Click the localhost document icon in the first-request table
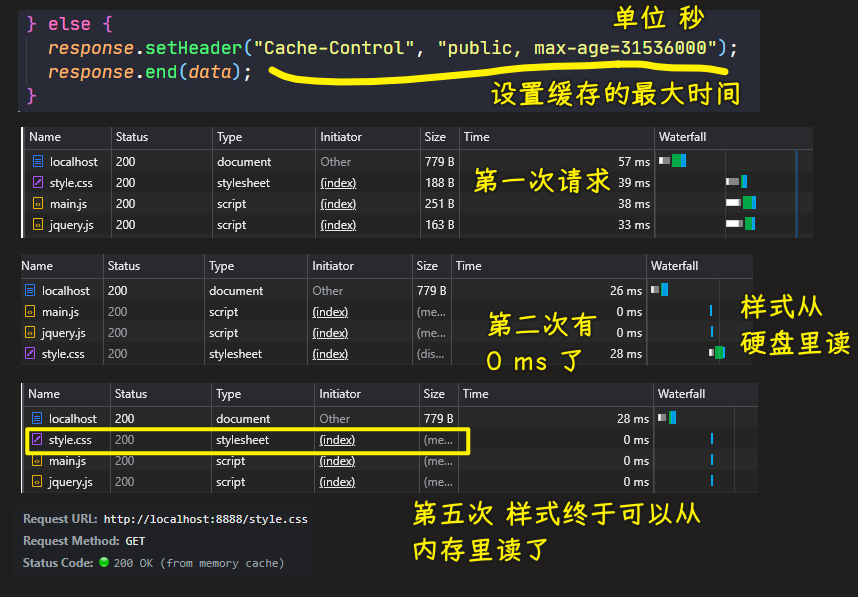The image size is (858, 597). (38, 161)
